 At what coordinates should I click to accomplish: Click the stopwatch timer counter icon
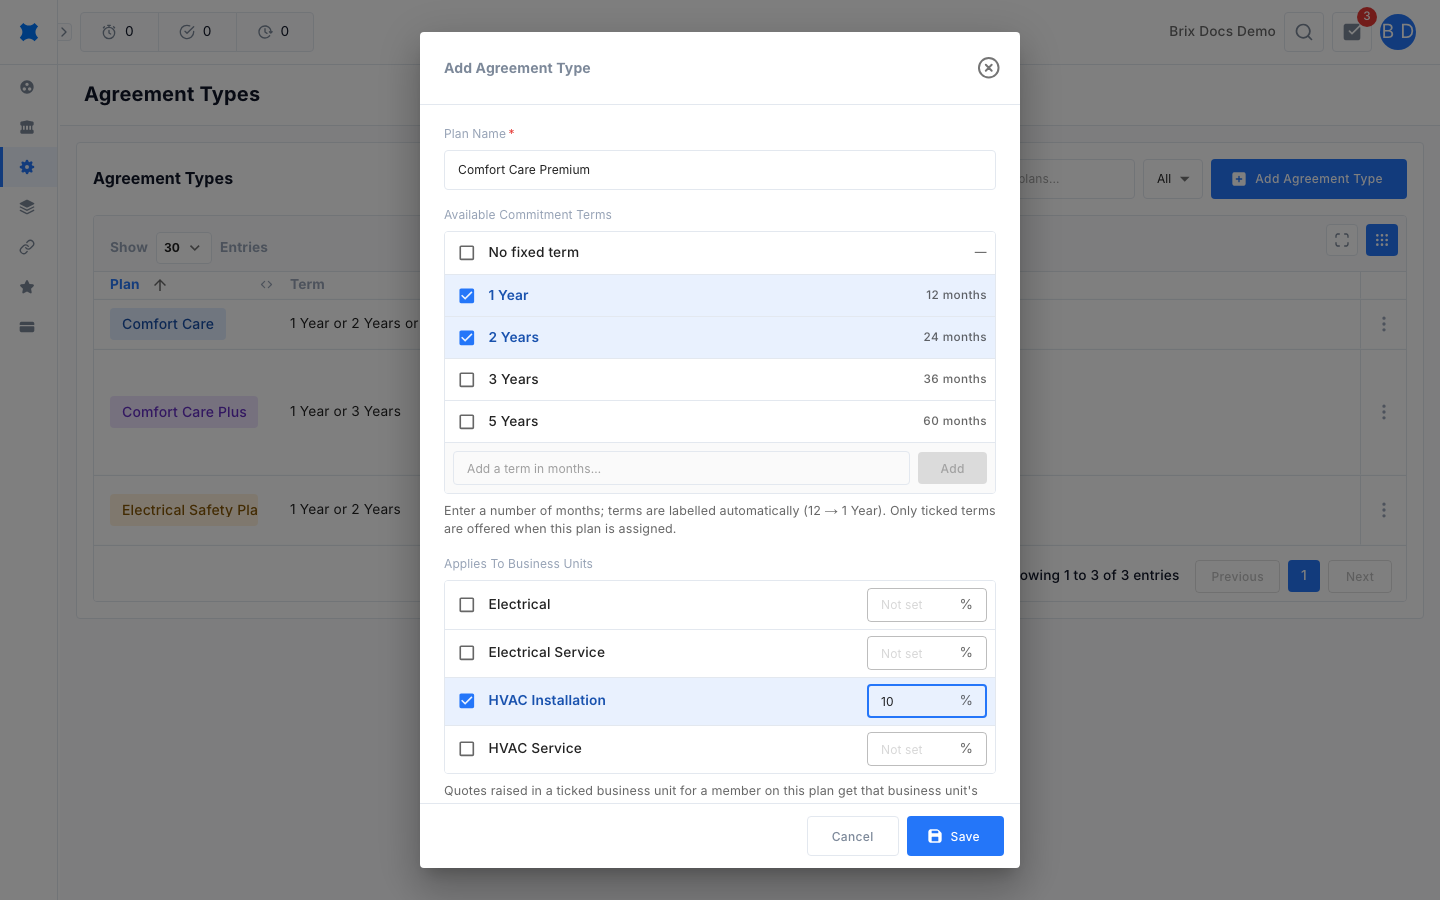(x=109, y=32)
